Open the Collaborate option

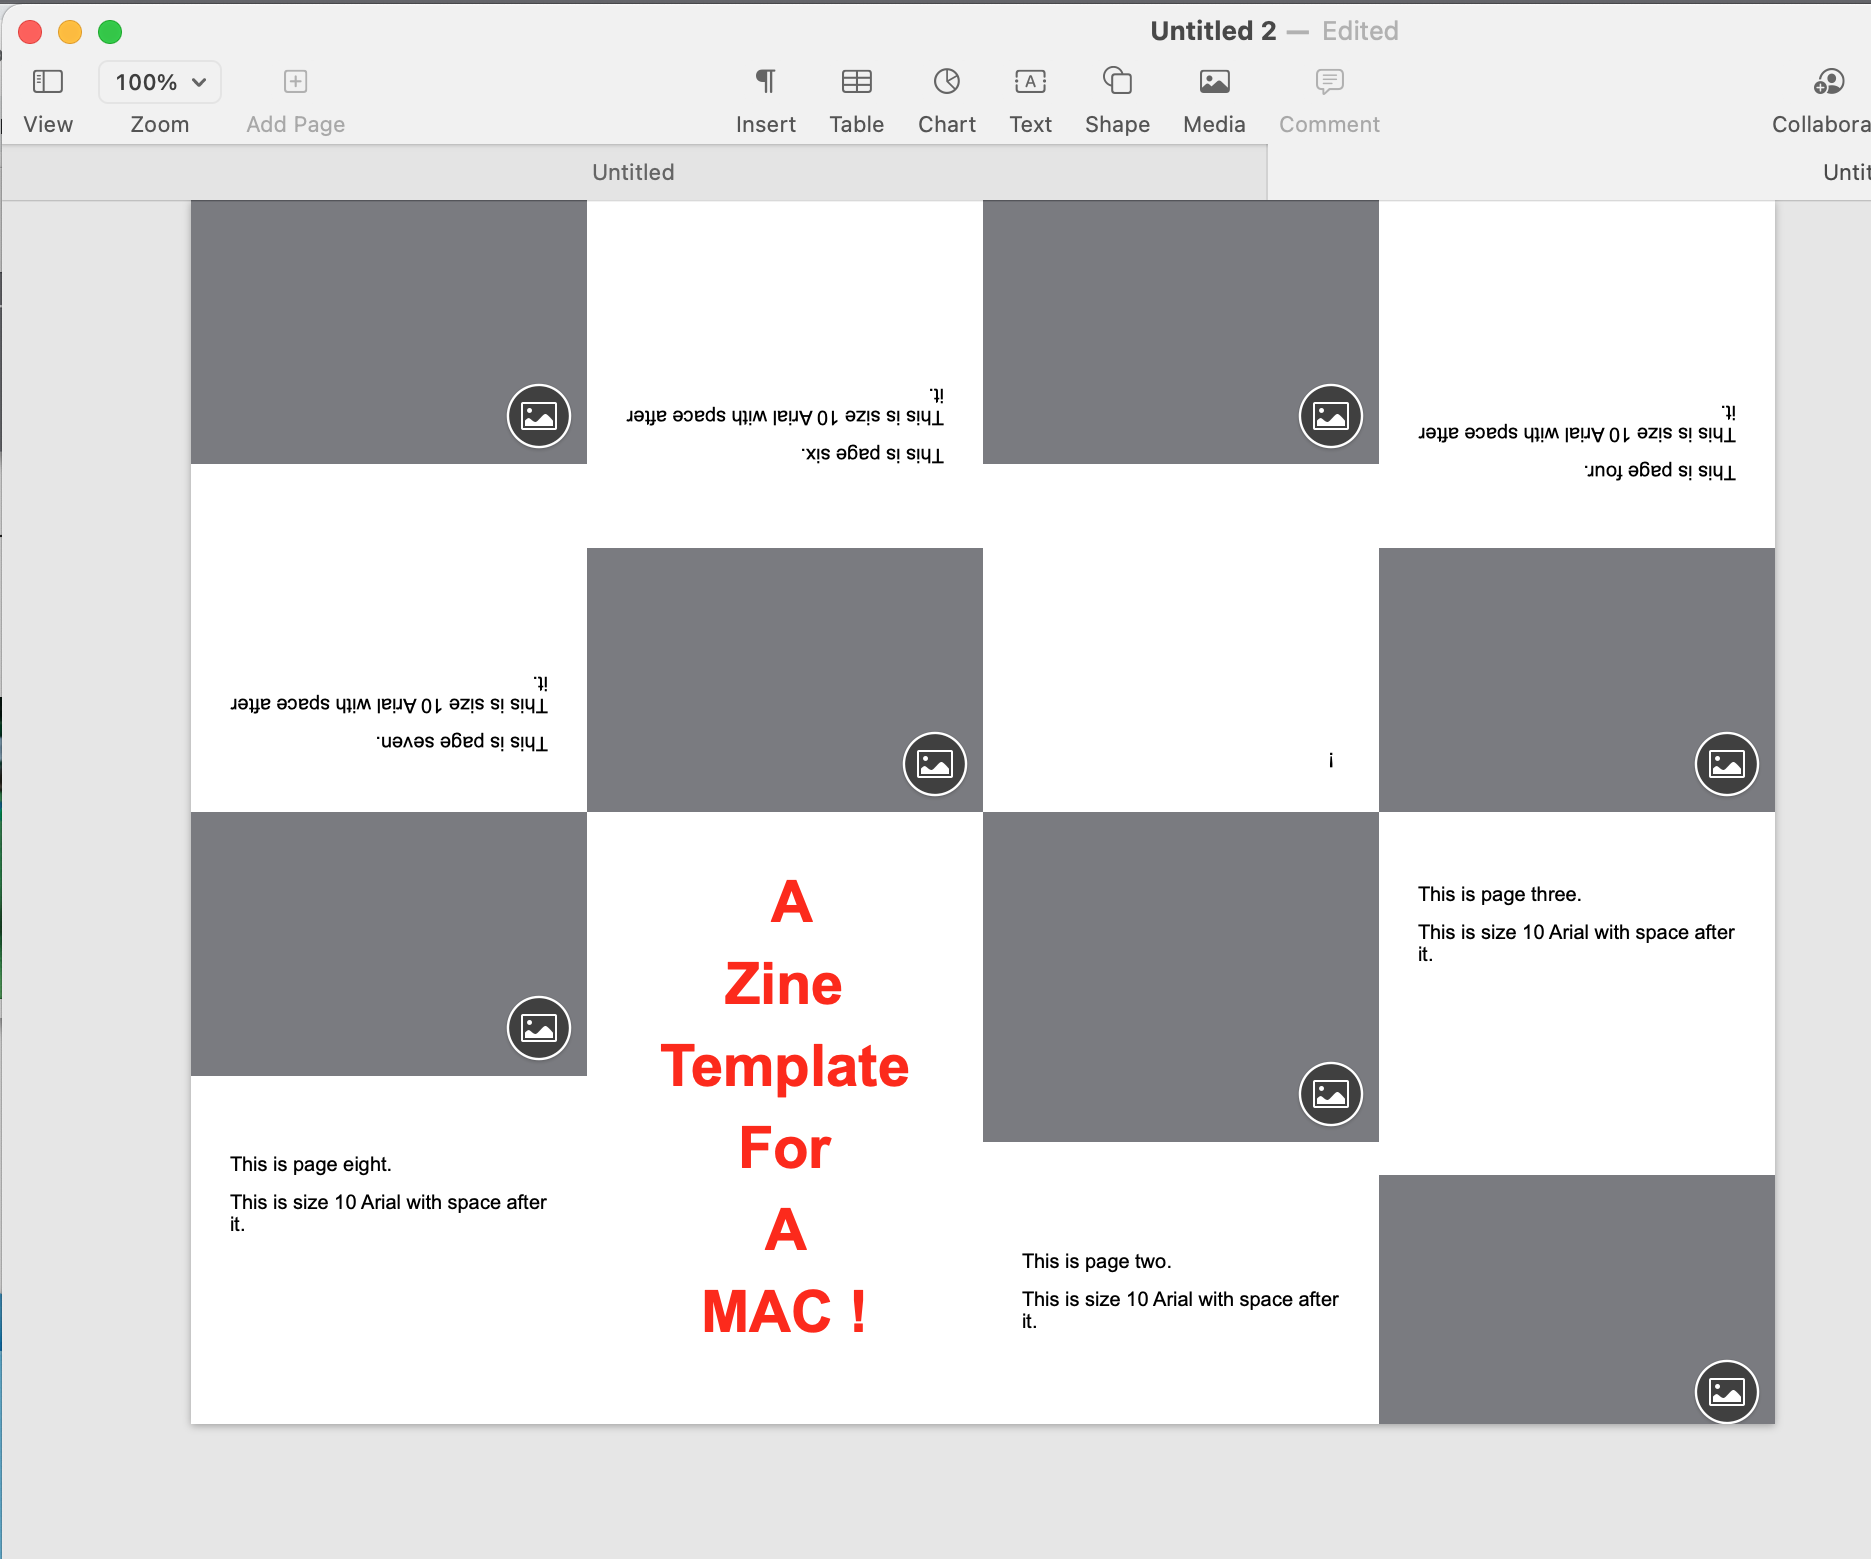1829,82
